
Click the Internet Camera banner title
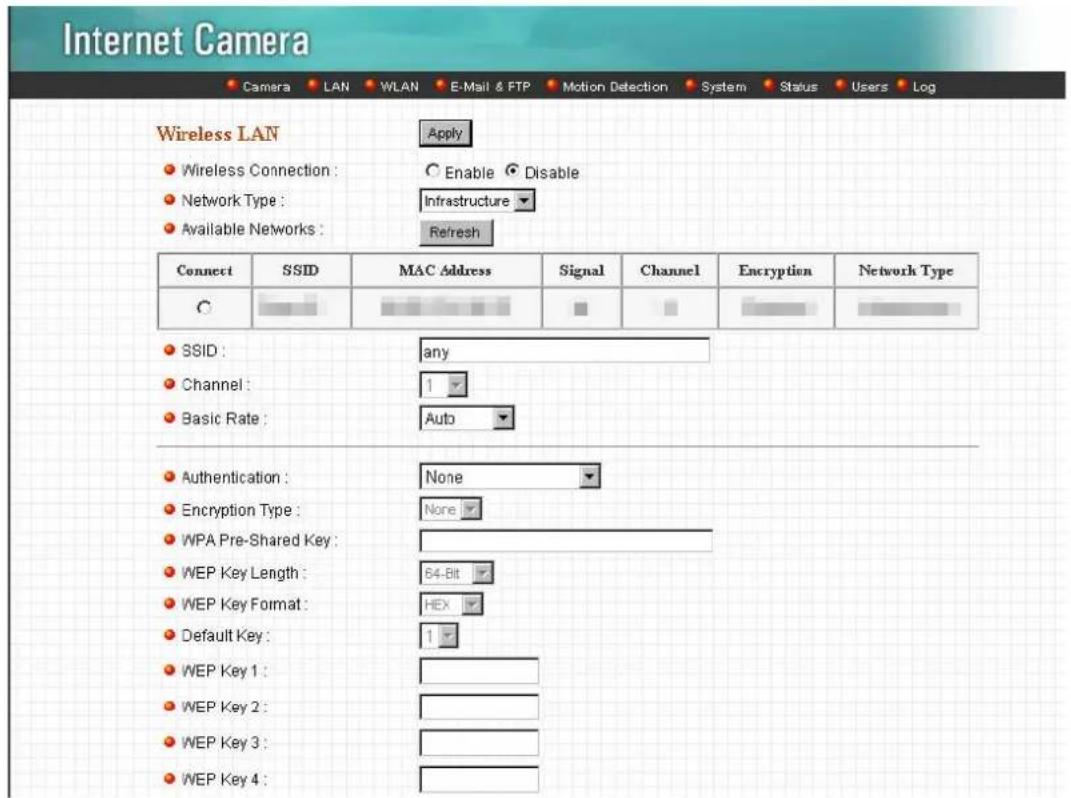[186, 40]
